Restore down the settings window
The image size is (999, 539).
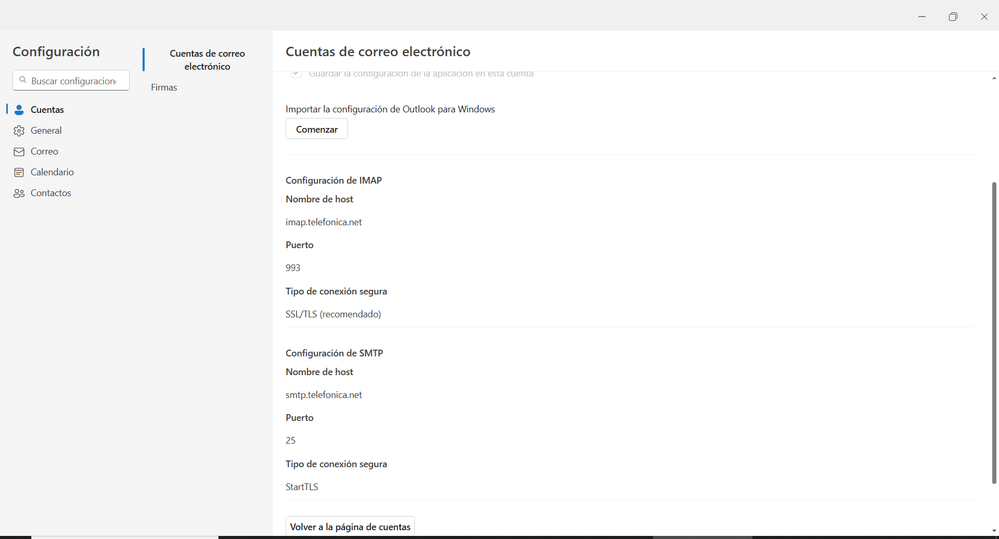tap(953, 17)
